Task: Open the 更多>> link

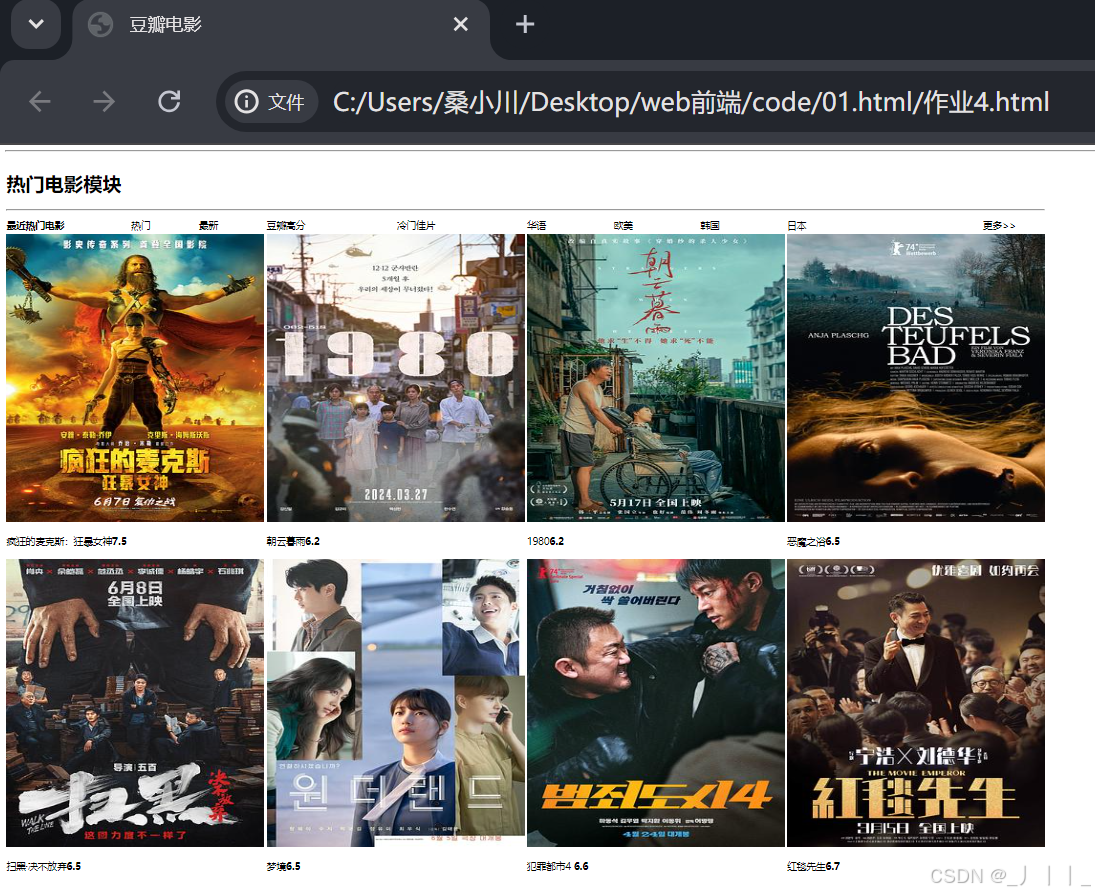Action: 999,226
